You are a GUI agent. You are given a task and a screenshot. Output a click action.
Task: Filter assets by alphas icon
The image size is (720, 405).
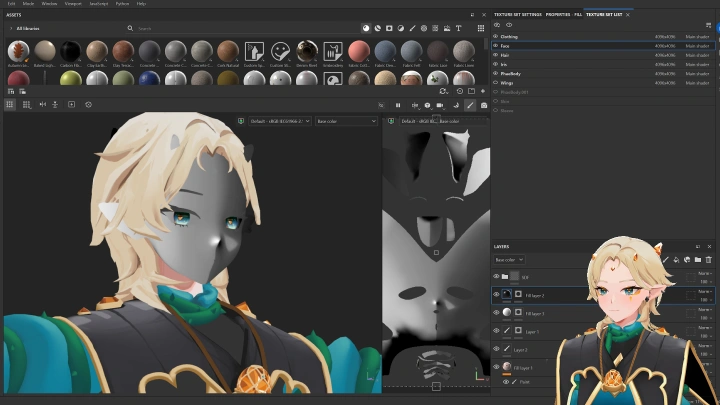tap(424, 28)
